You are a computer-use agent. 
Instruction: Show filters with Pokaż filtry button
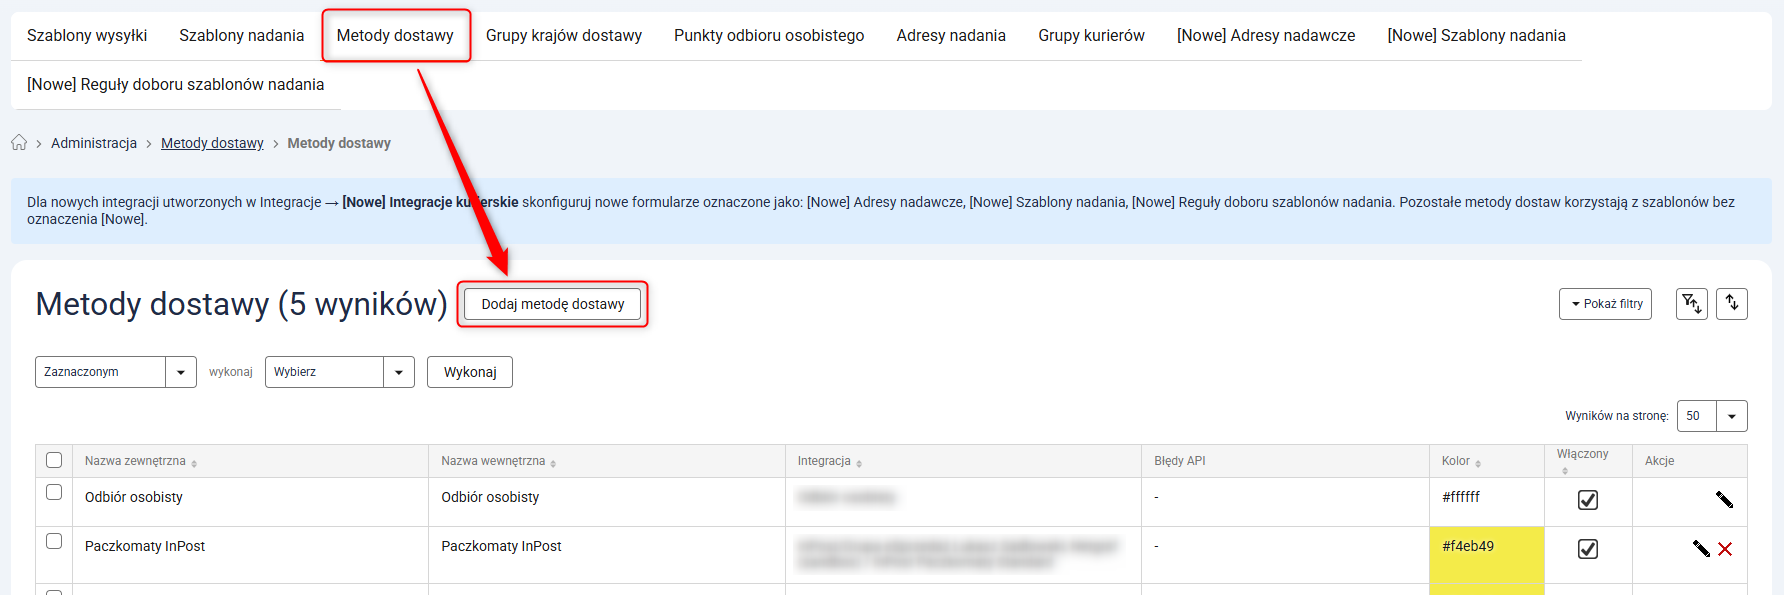coord(1605,304)
